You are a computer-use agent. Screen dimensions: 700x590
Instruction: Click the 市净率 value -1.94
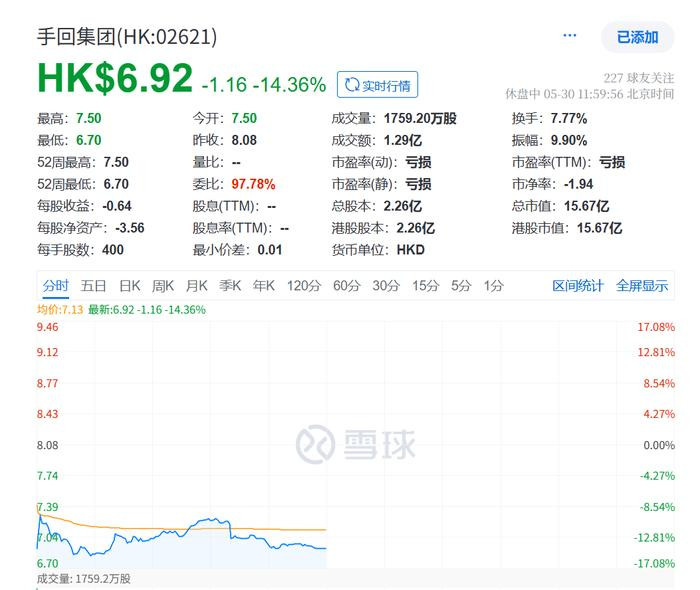coord(578,184)
